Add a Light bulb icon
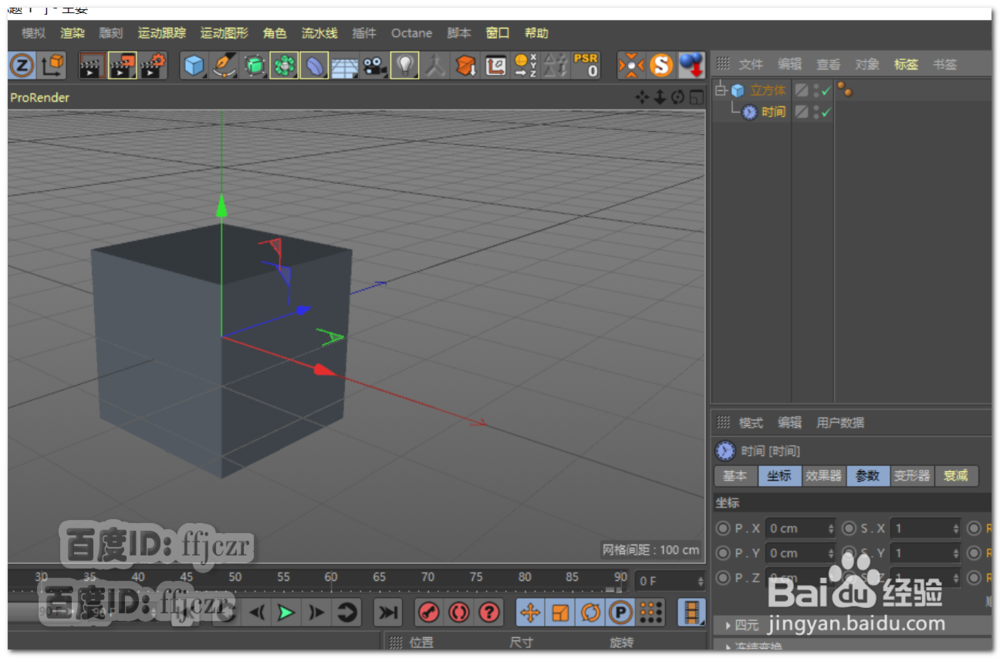 (x=404, y=65)
